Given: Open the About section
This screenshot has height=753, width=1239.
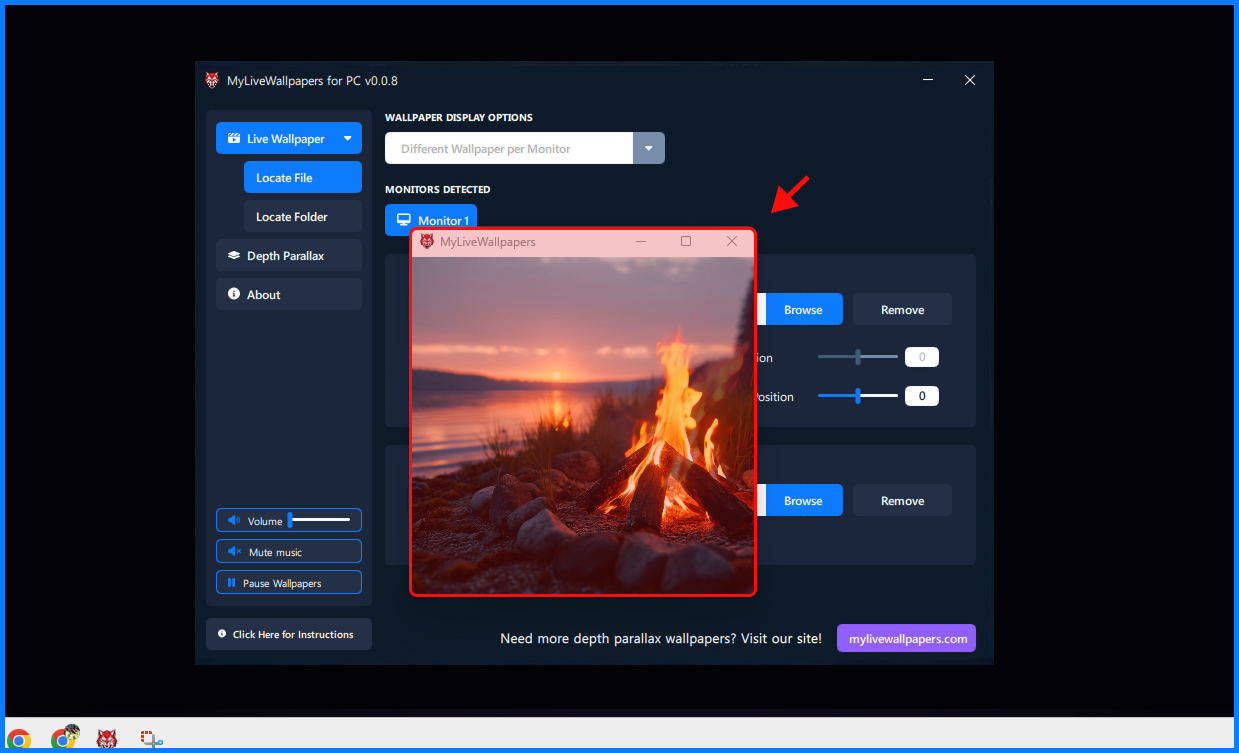Looking at the screenshot, I should 288,295.
